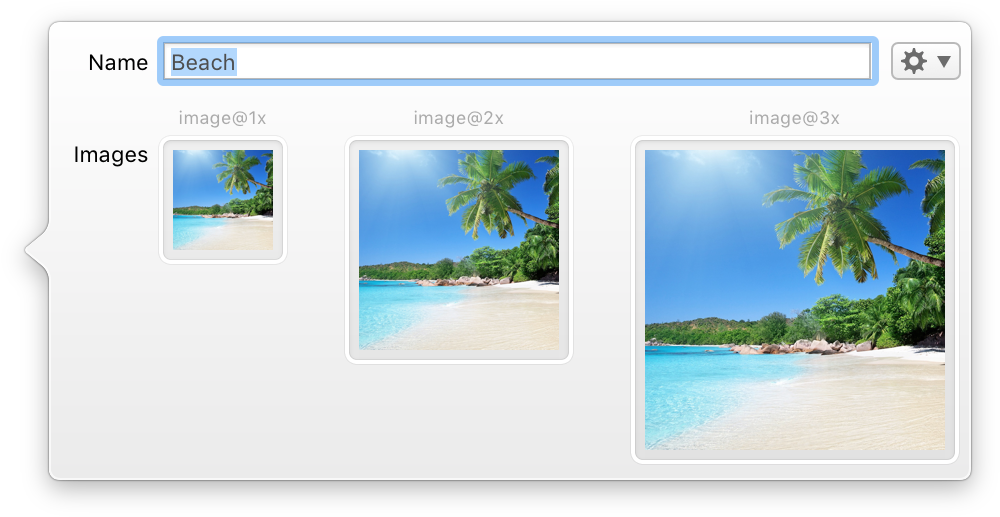1000x517 pixels.
Task: Click the highlighted Beach text
Action: [203, 62]
